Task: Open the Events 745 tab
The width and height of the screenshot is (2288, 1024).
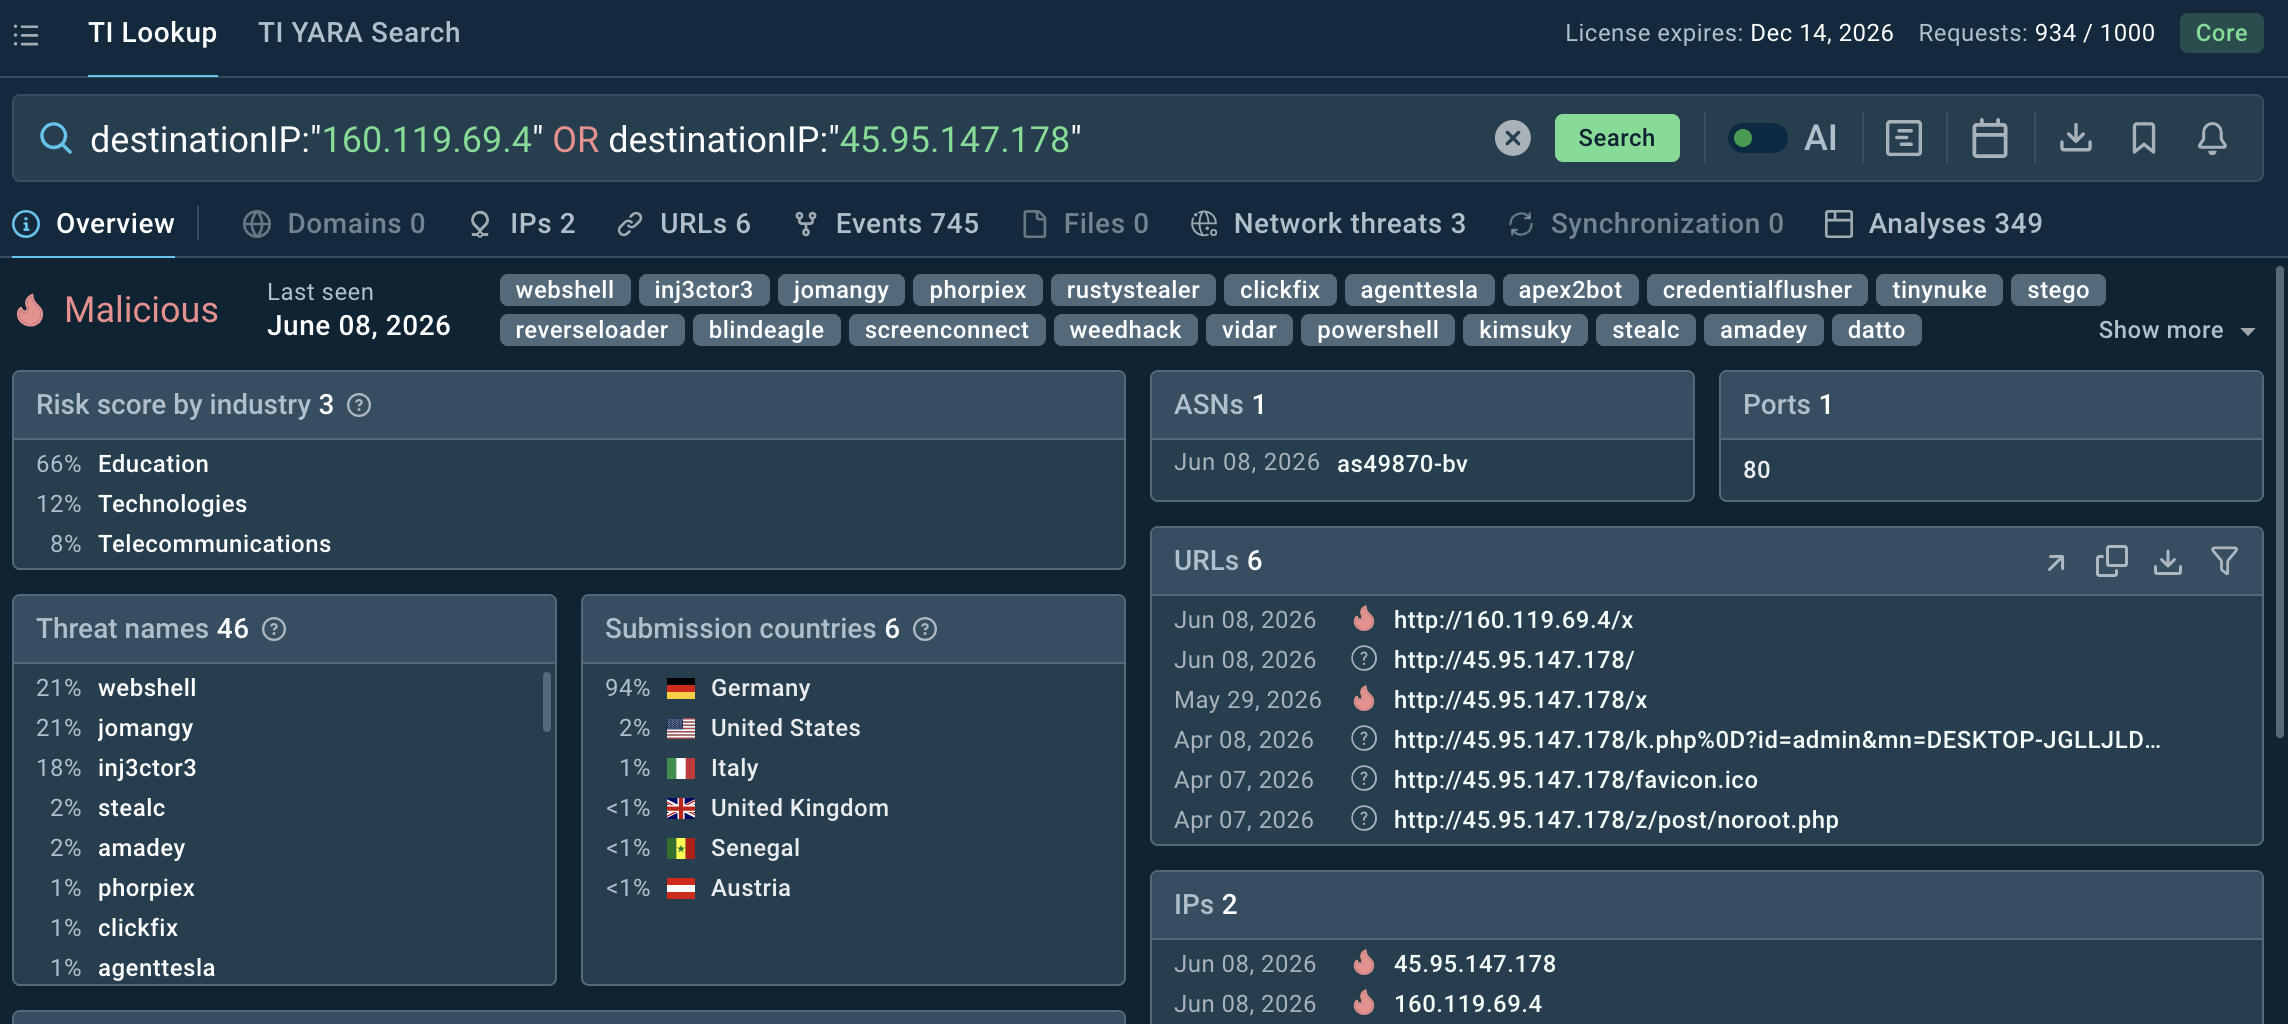Action: 886,224
